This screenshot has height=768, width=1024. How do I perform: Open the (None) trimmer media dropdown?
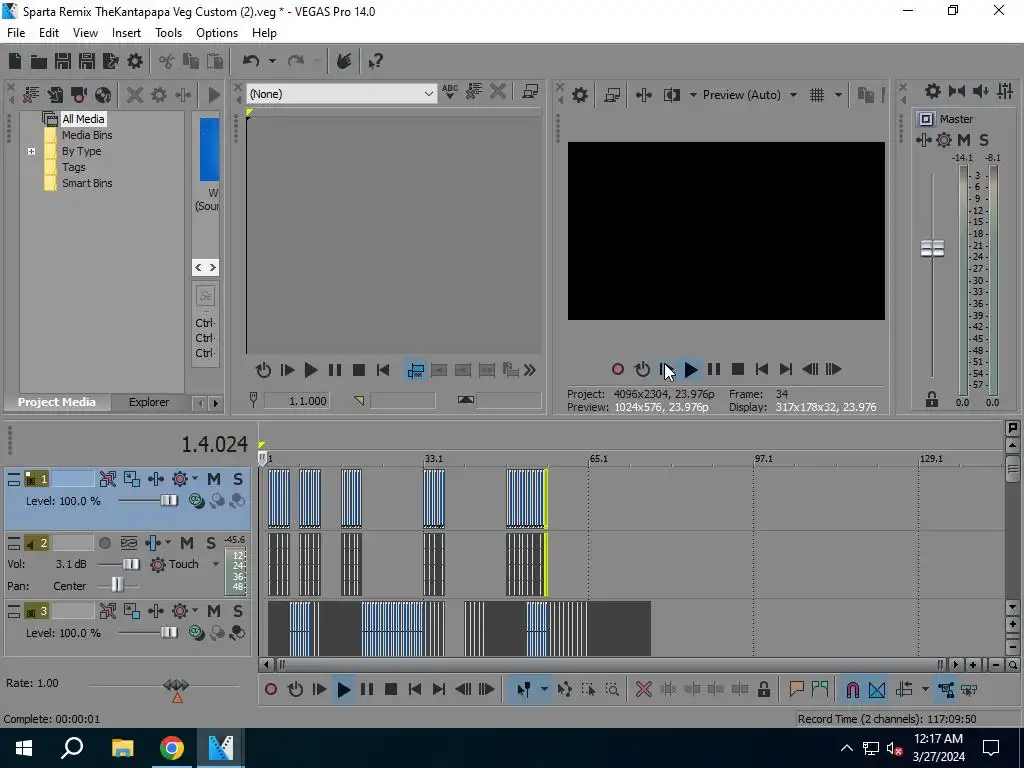point(428,94)
